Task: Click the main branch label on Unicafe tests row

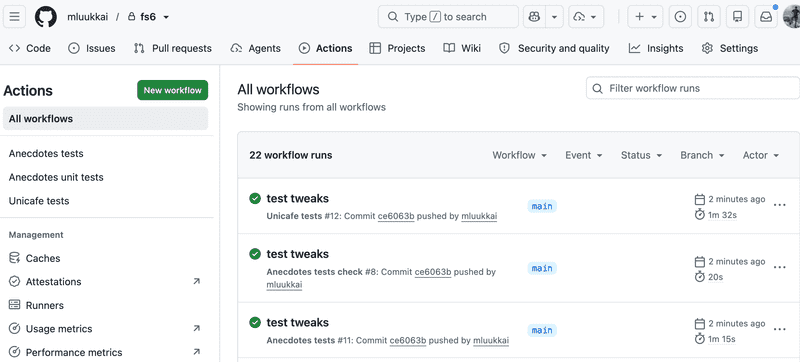Action: [x=542, y=206]
